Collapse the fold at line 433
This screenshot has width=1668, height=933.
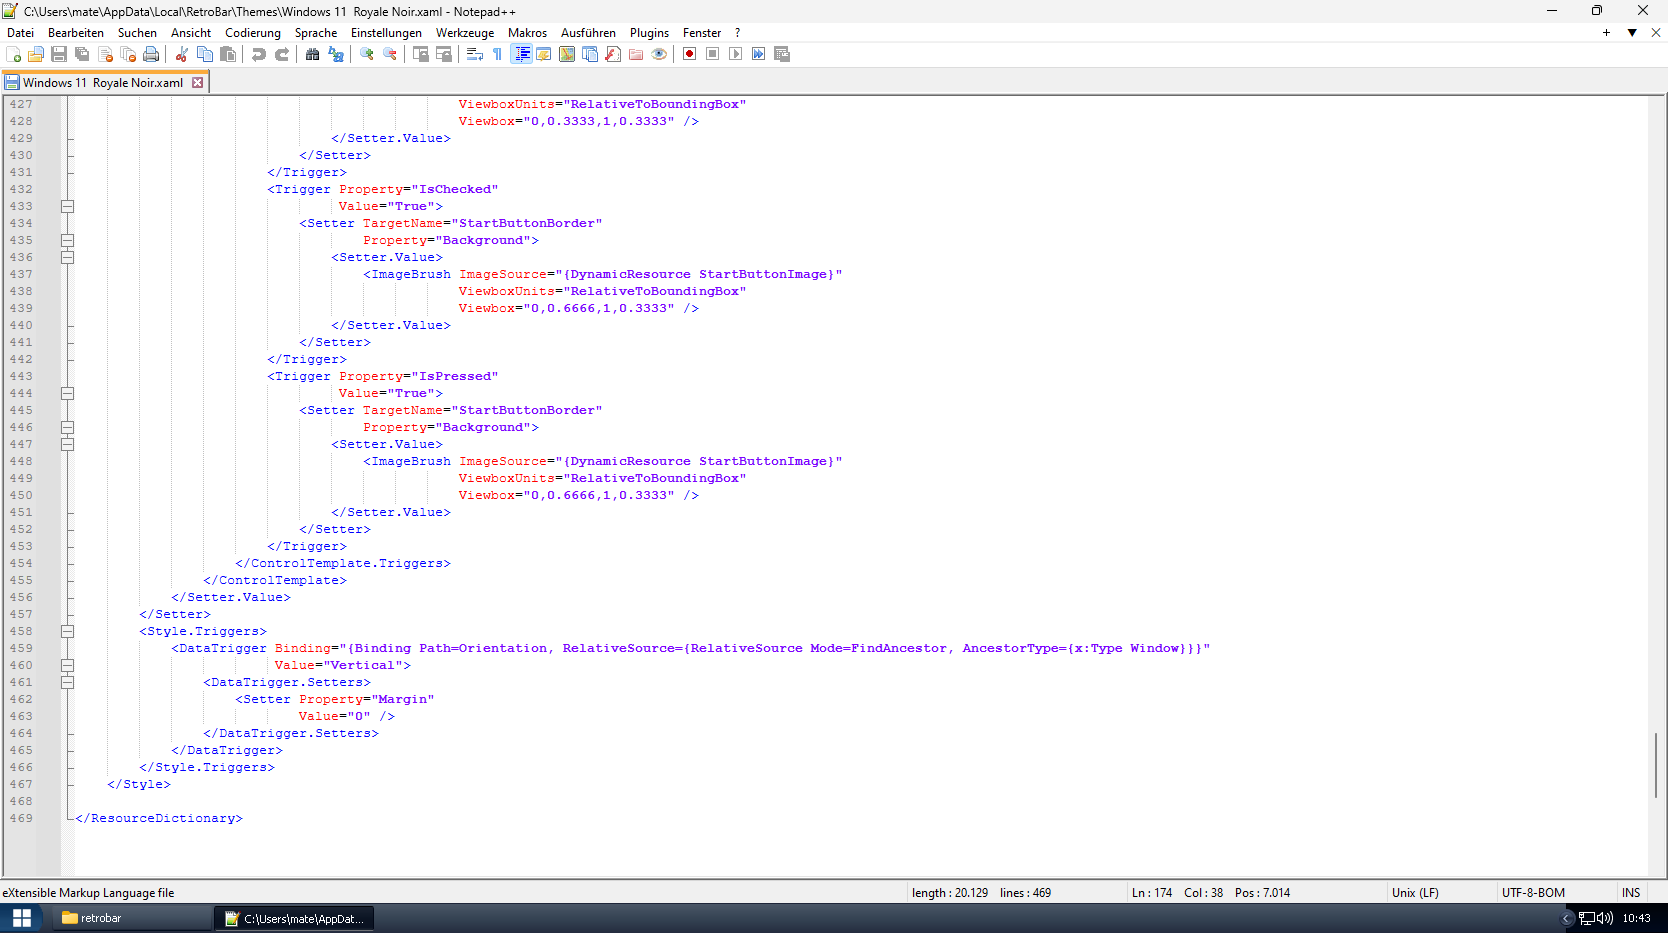coord(68,206)
